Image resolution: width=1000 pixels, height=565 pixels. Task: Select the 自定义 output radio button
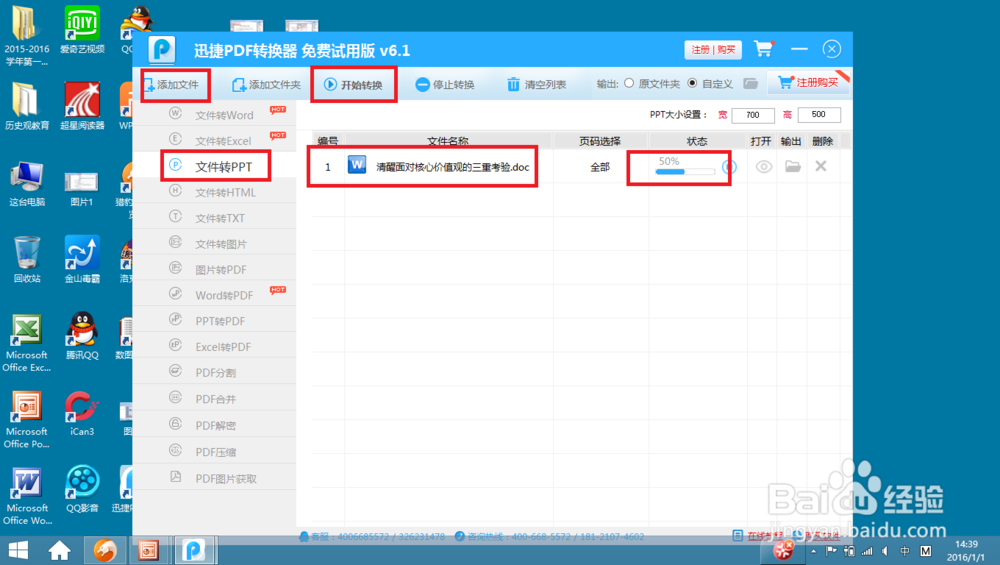[x=692, y=84]
